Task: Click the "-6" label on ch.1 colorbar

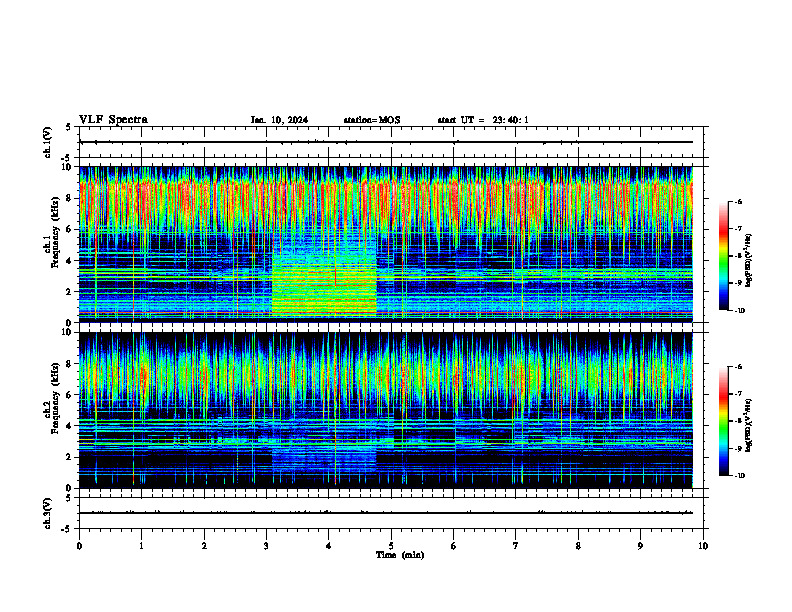Action: tap(738, 201)
